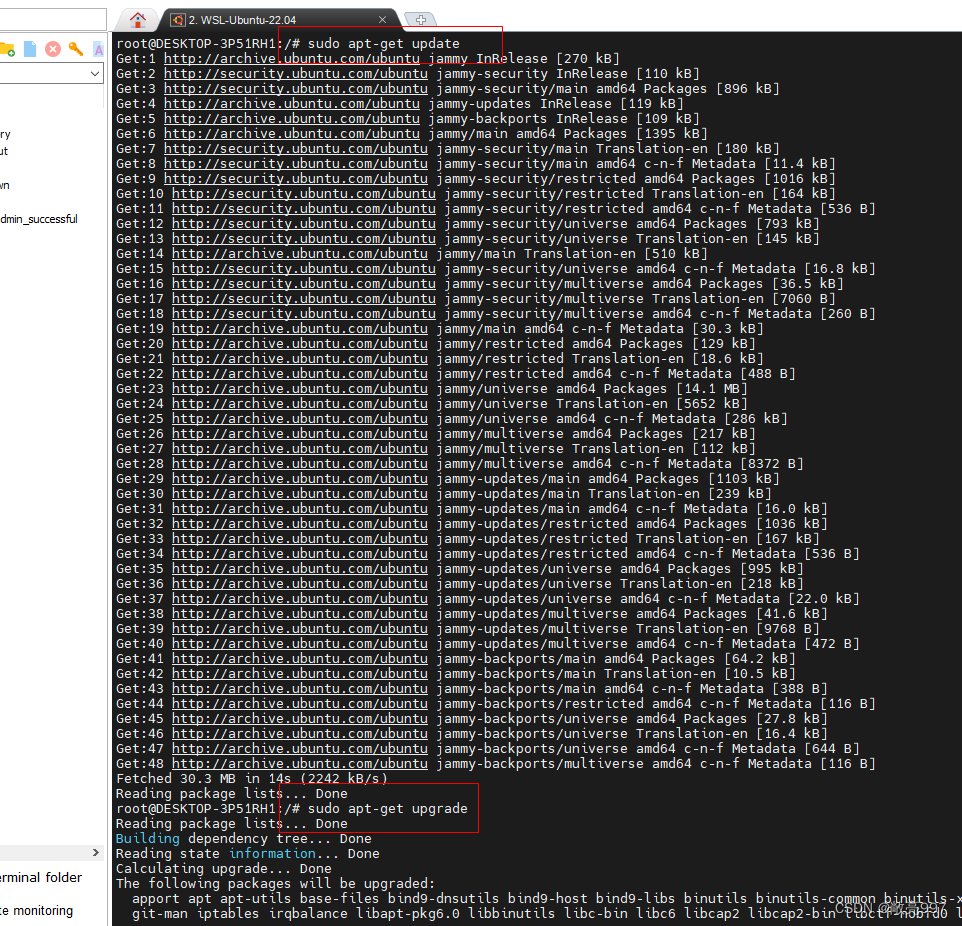Focus the quick connect field at top left
The height and width of the screenshot is (926, 962).
click(x=53, y=19)
